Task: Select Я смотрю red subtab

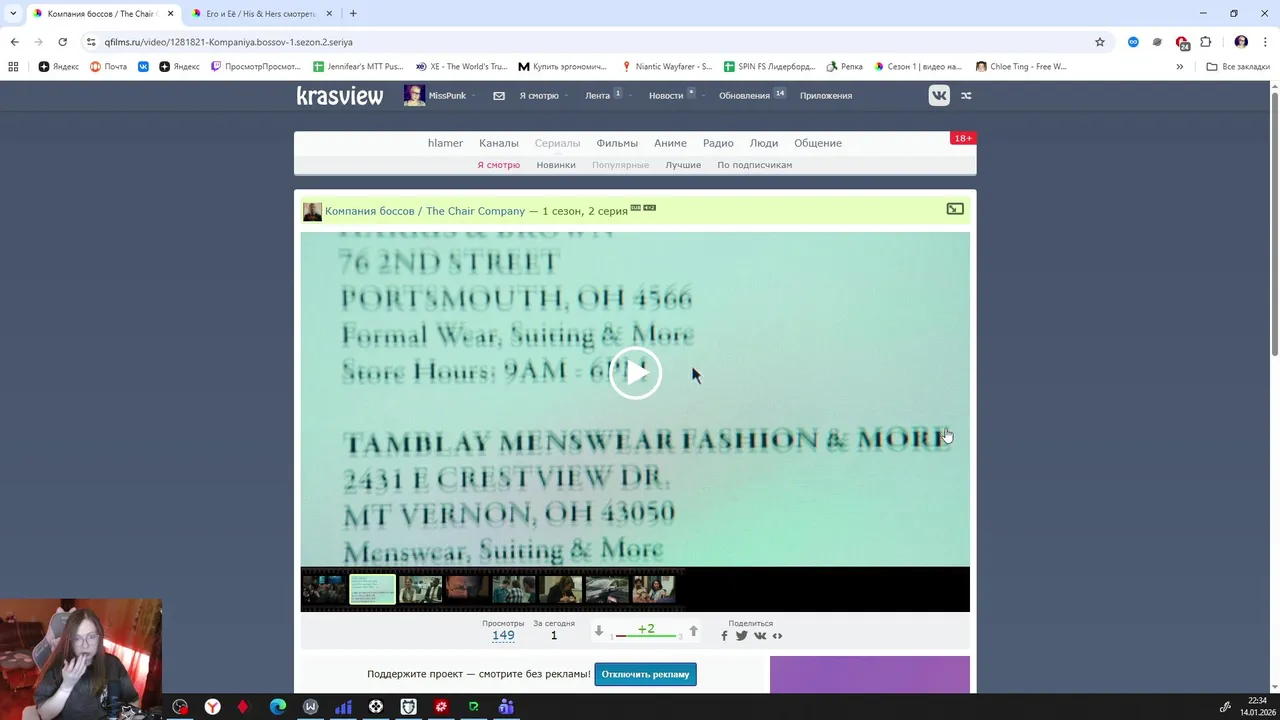Action: click(x=498, y=165)
